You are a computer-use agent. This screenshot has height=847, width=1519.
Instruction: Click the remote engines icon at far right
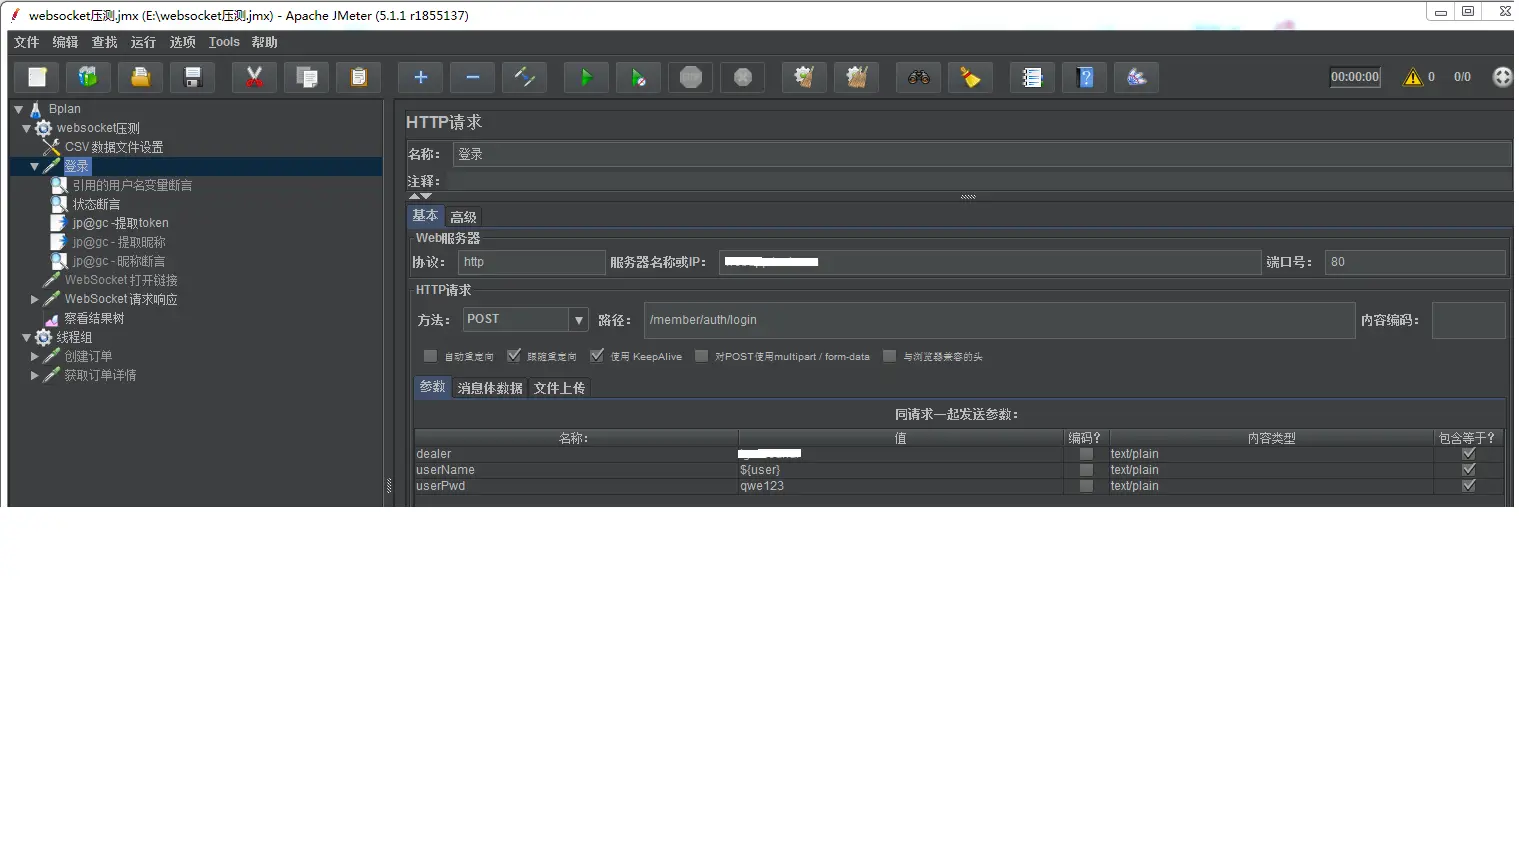click(x=1502, y=77)
